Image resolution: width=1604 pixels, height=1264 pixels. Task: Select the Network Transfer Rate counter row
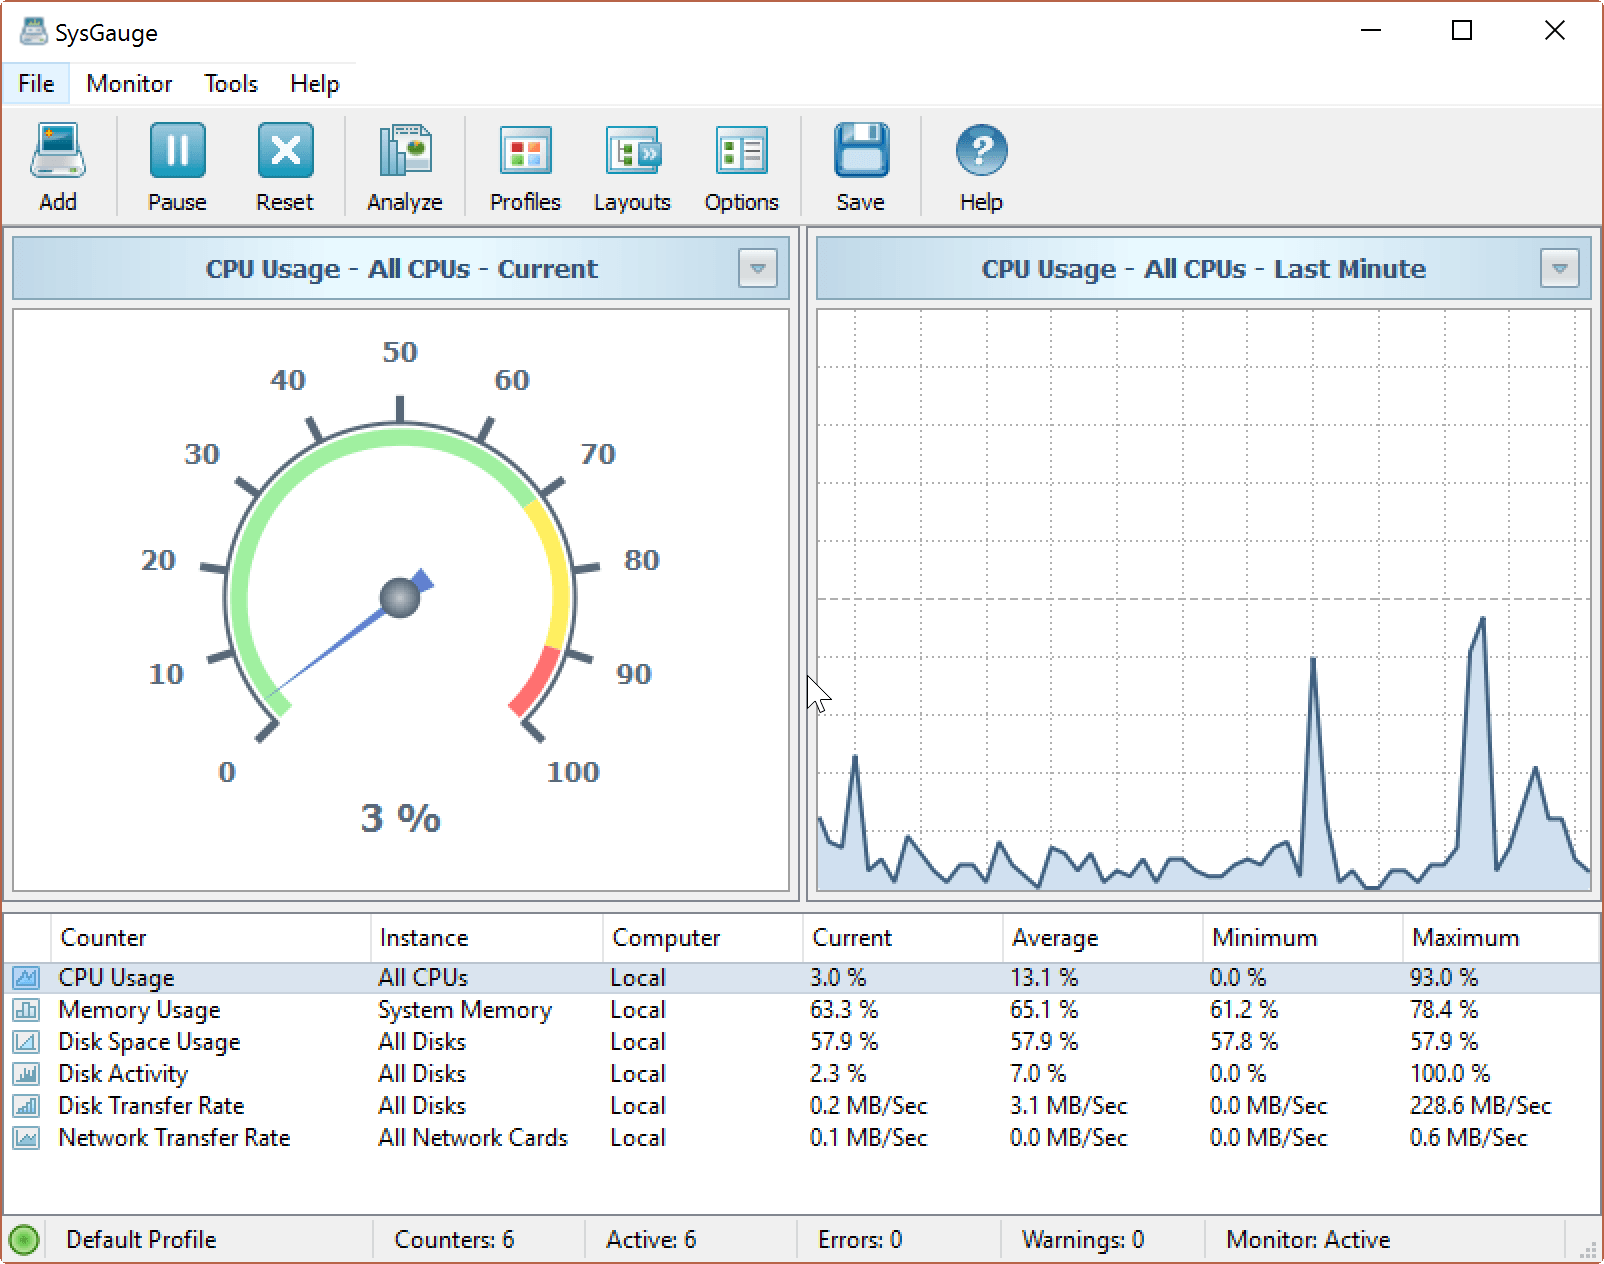point(174,1138)
